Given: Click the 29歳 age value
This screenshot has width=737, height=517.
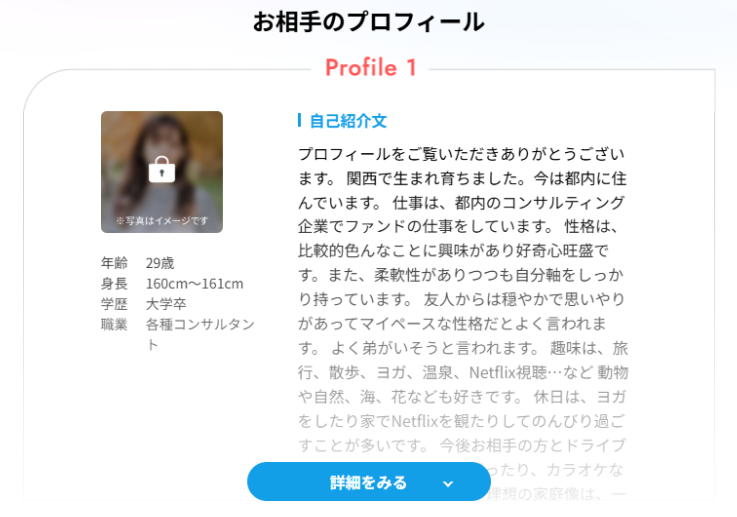Looking at the screenshot, I should (x=160, y=263).
